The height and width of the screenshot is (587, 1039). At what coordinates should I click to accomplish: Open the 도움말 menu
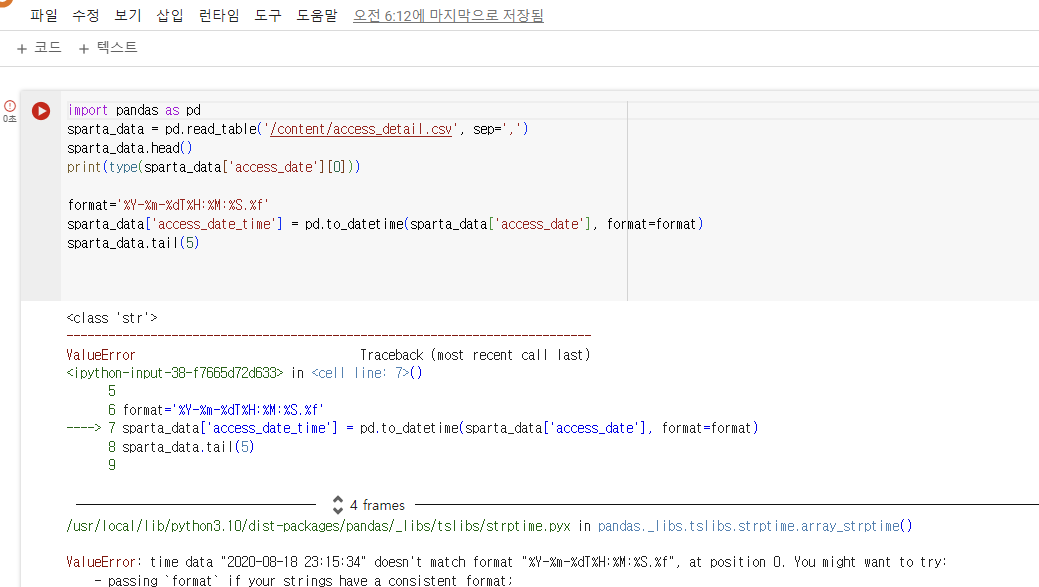pyautogui.click(x=317, y=15)
